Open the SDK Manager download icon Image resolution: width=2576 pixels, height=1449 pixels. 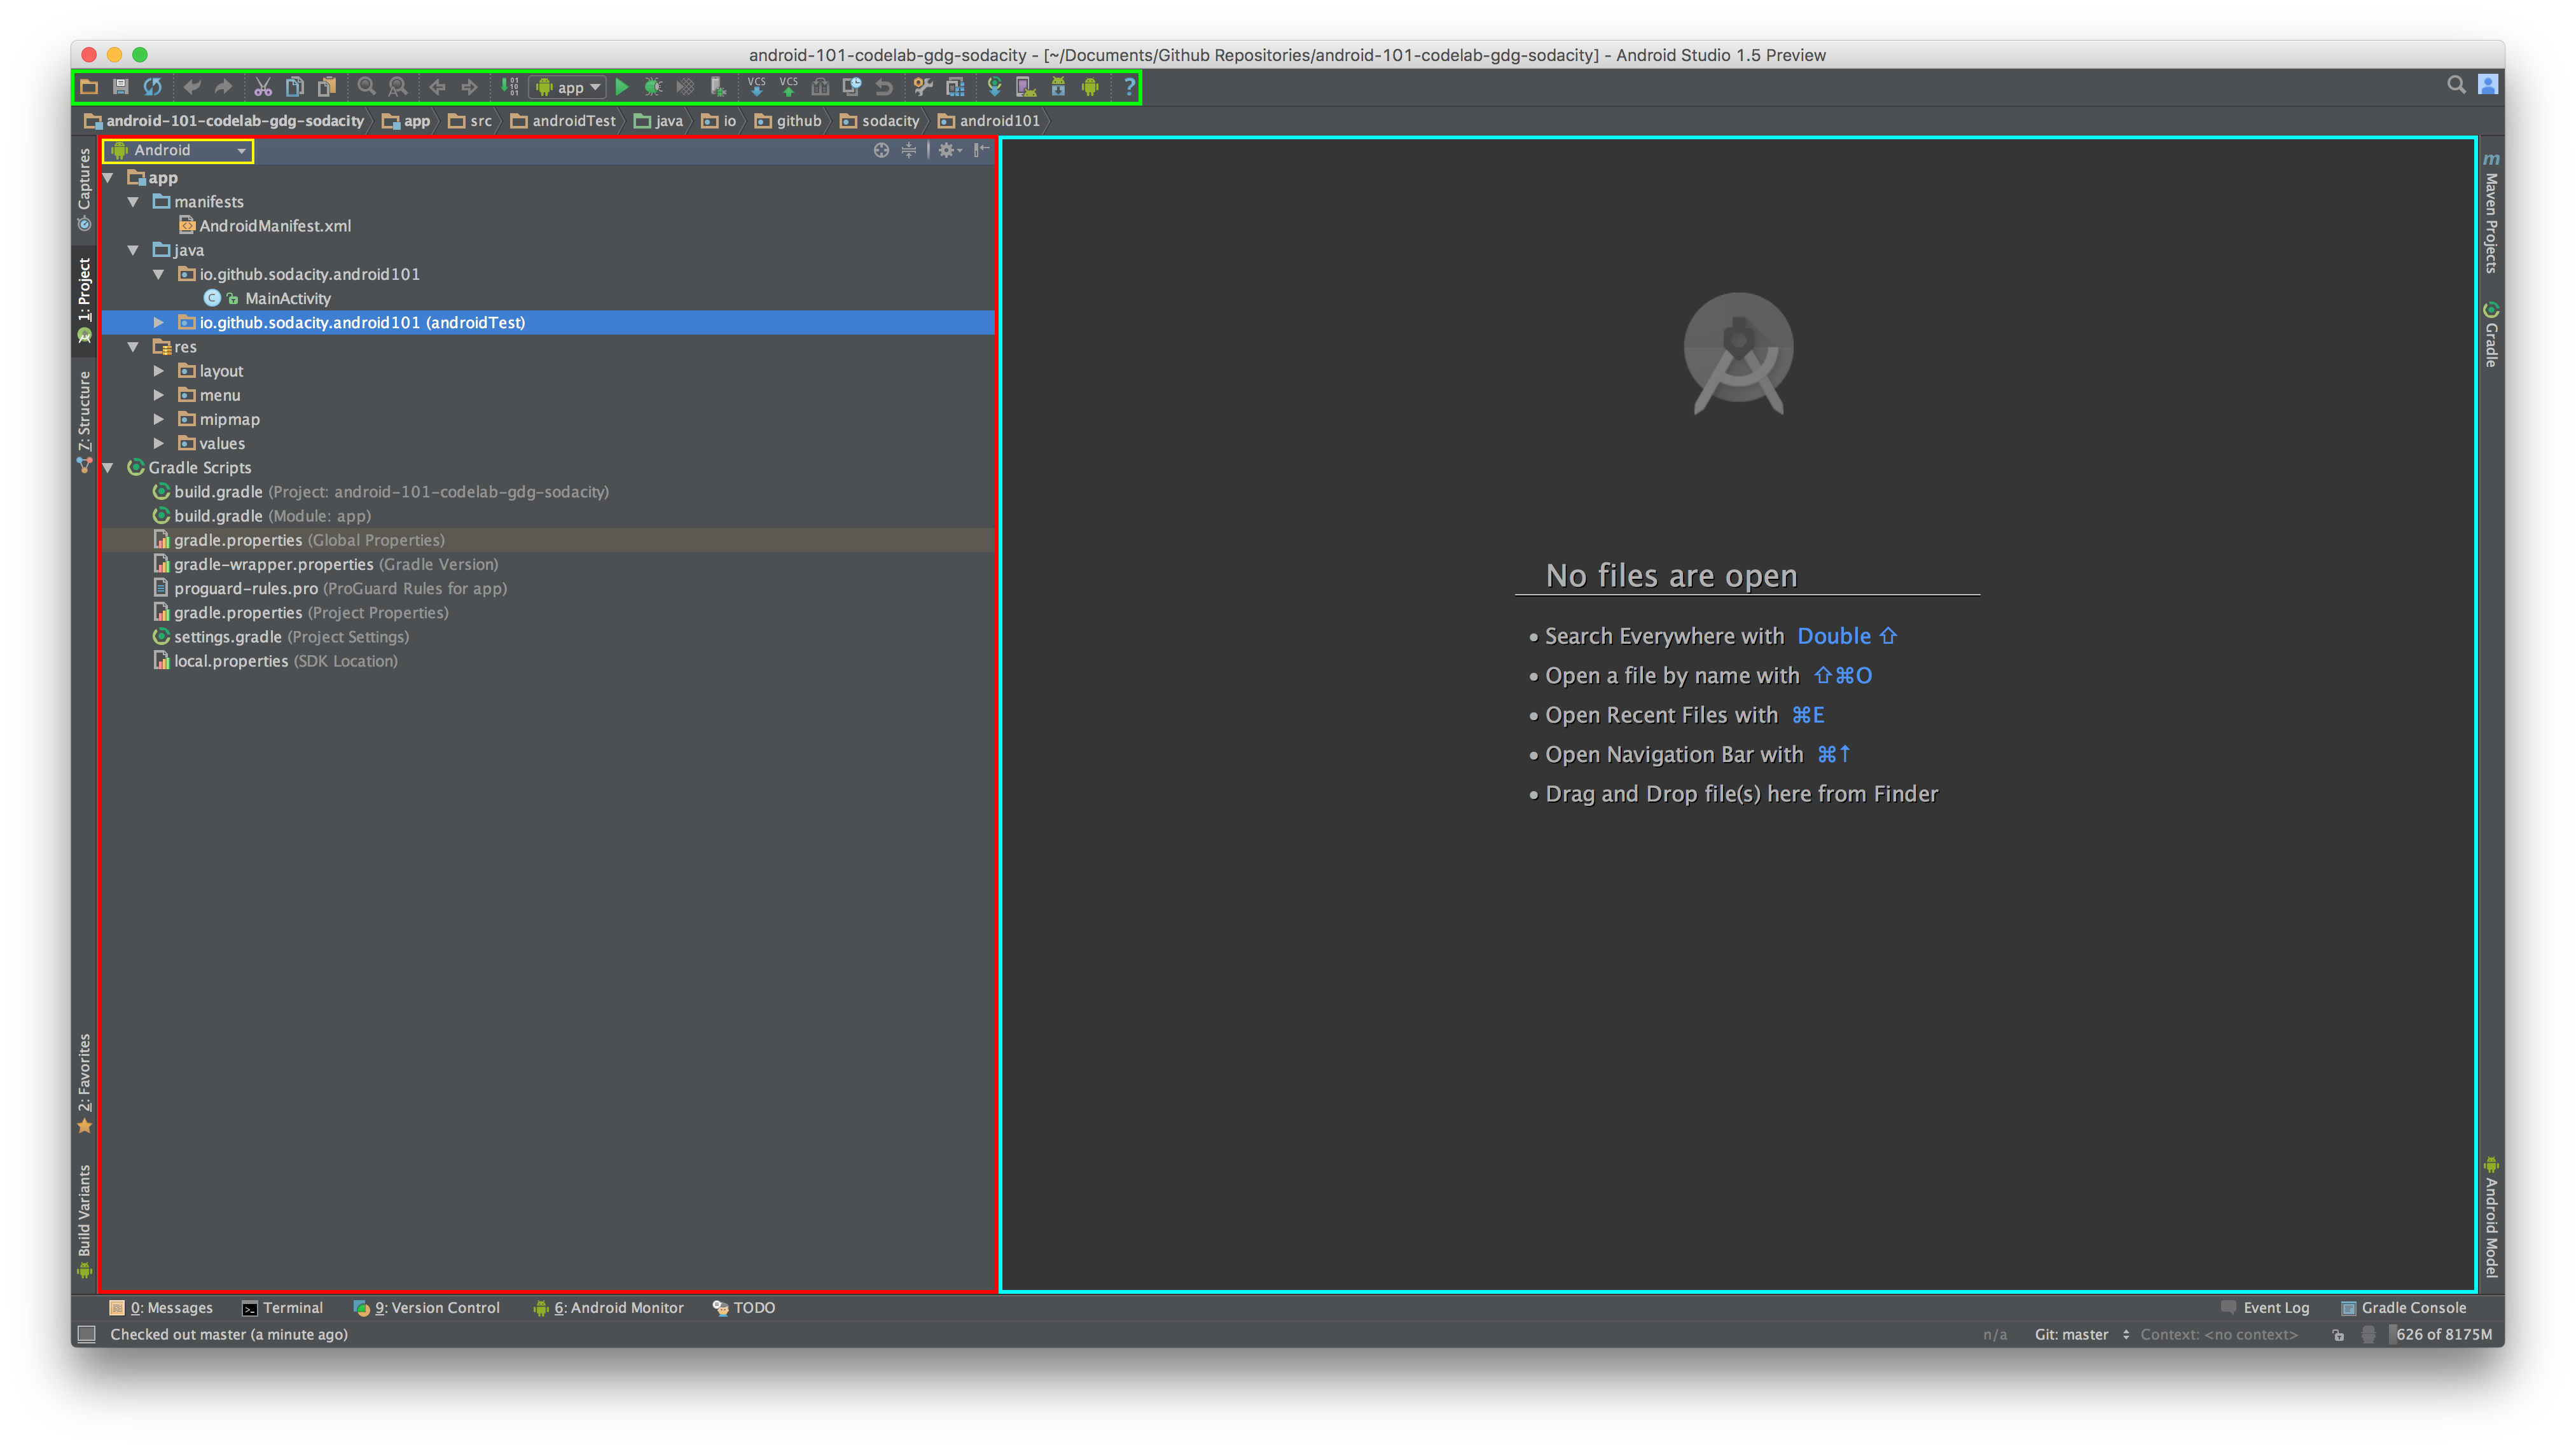pyautogui.click(x=1058, y=87)
